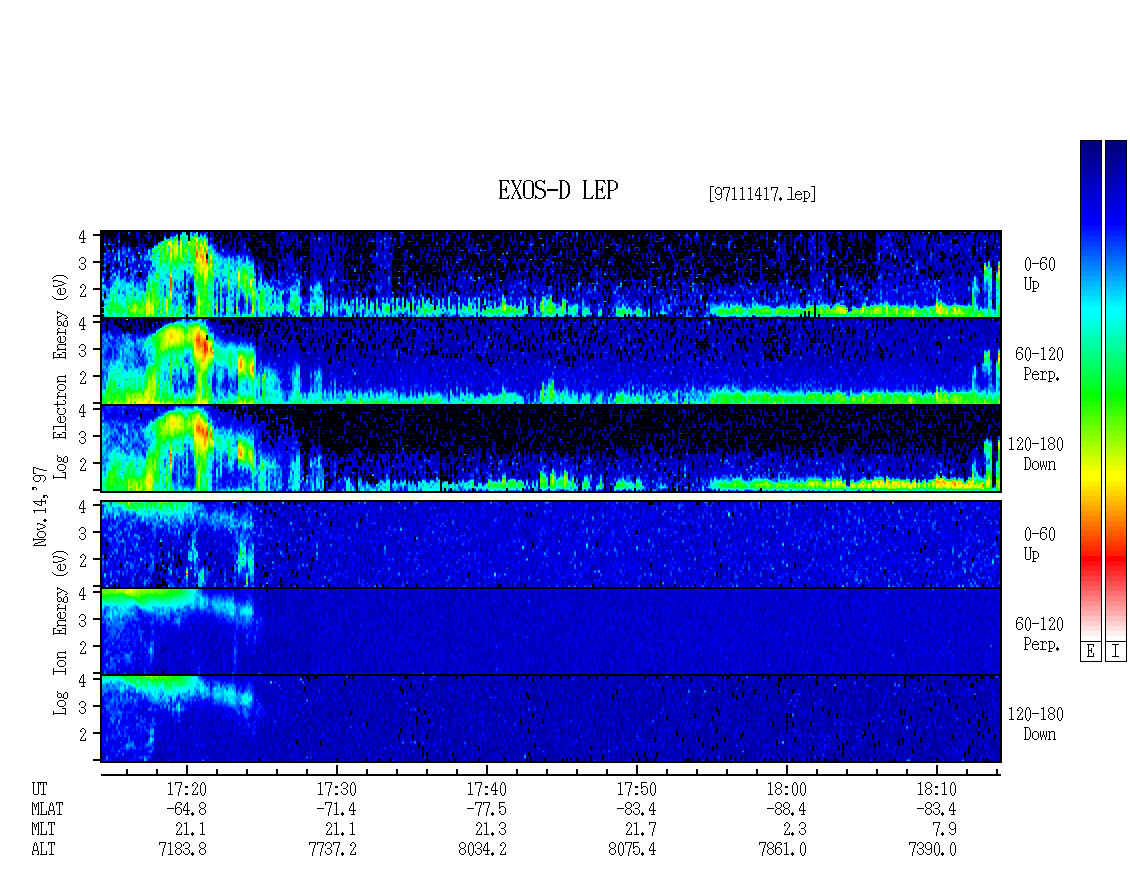Click the ALT row header
Image resolution: width=1130 pixels, height=875 pixels.
(x=43, y=850)
